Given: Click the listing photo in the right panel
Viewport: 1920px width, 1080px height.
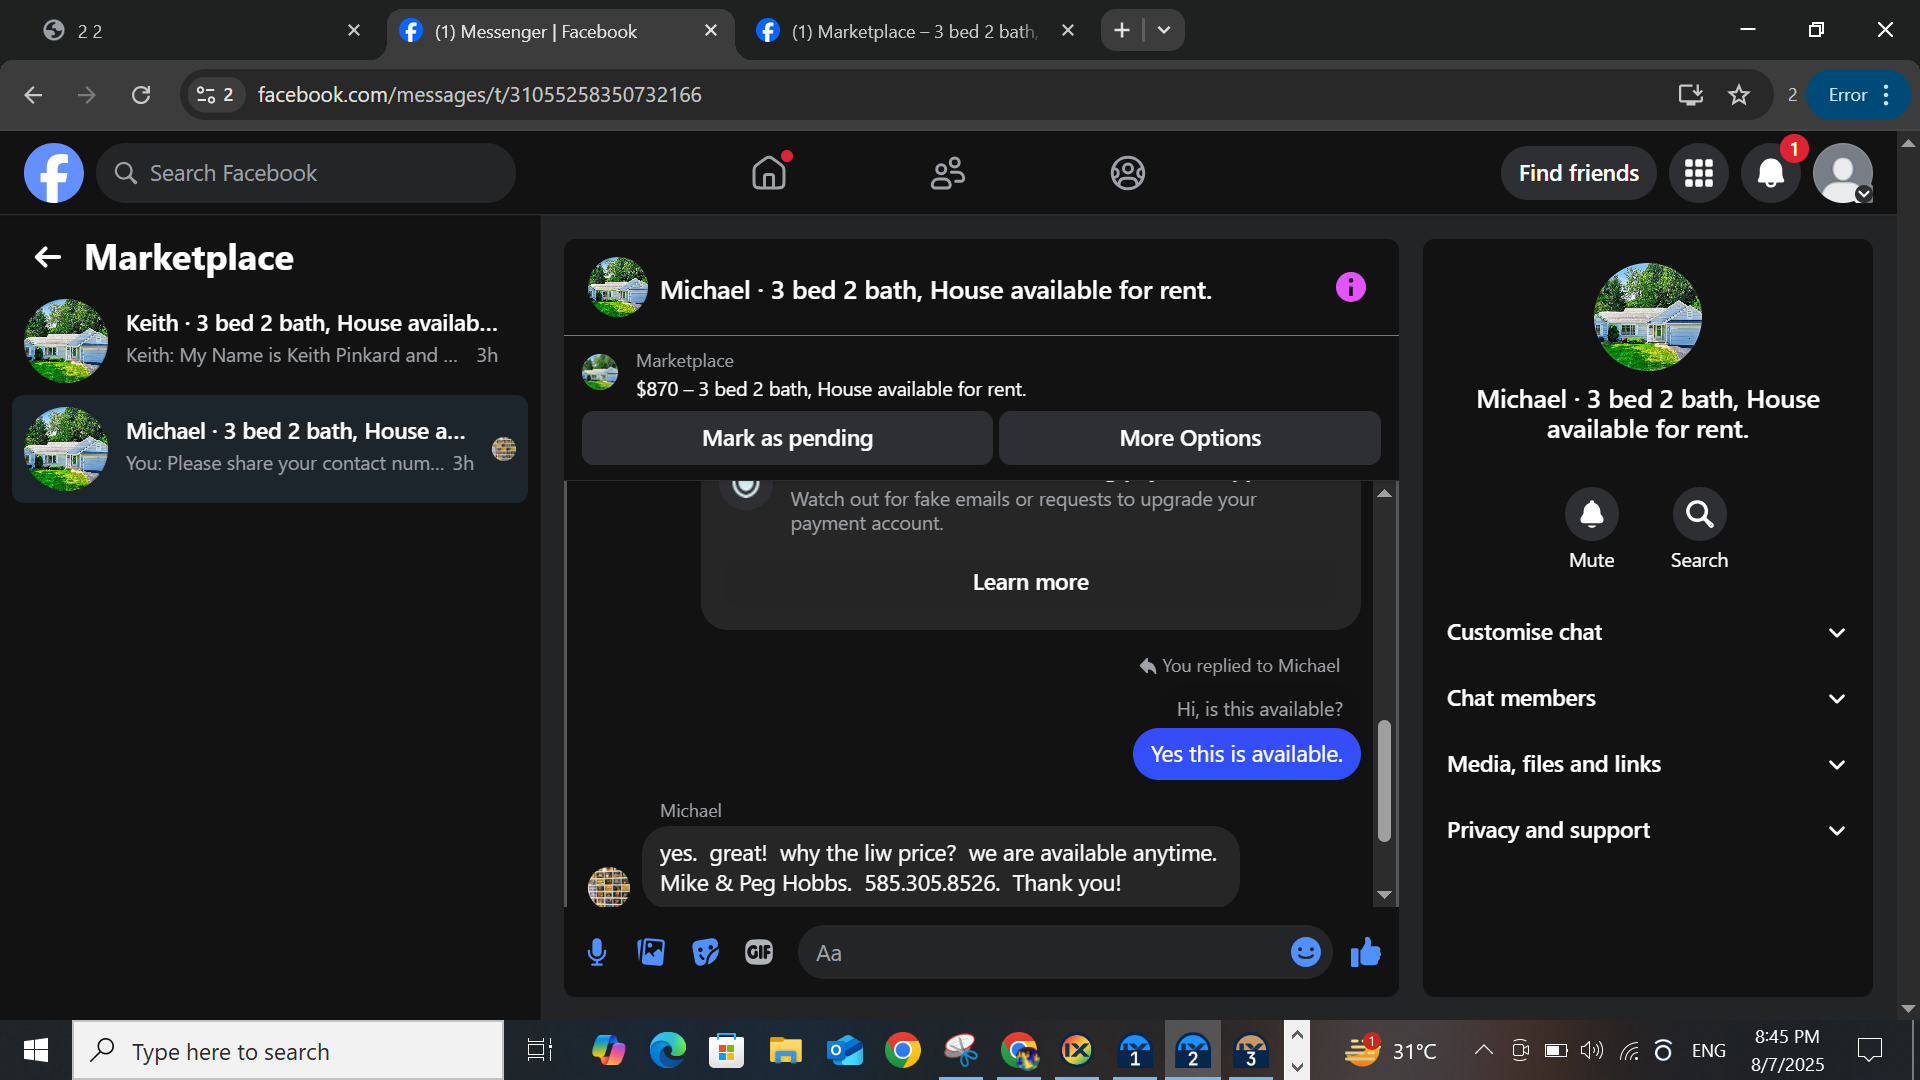Looking at the screenshot, I should pos(1647,317).
